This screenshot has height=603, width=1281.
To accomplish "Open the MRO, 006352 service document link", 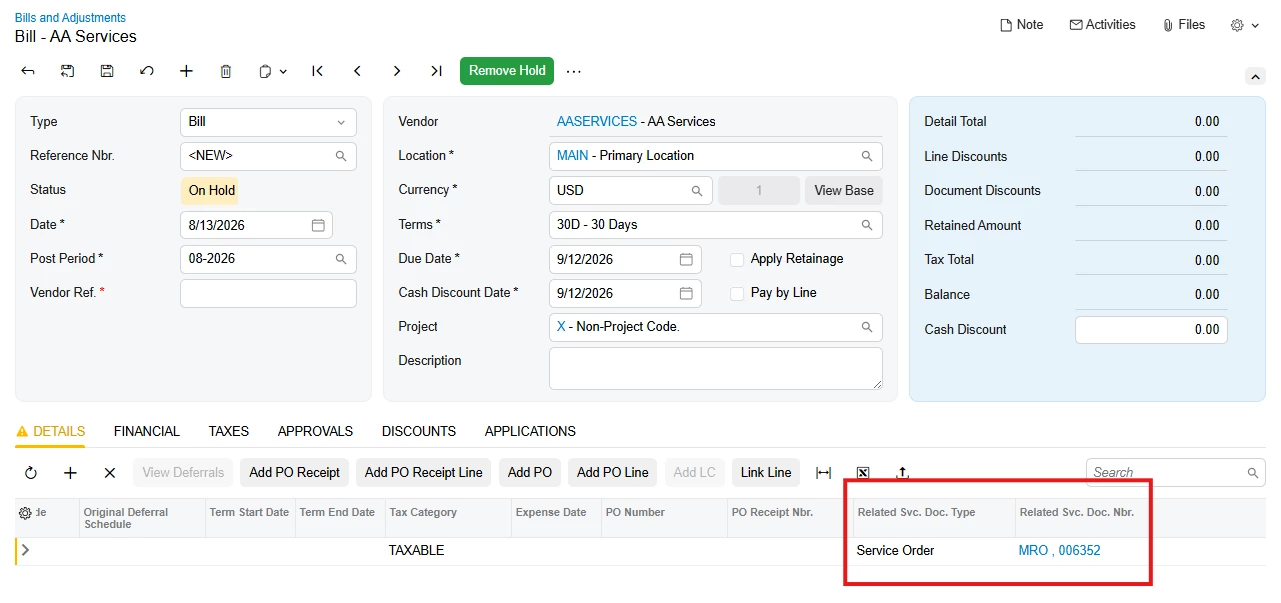I will click(x=1059, y=551).
